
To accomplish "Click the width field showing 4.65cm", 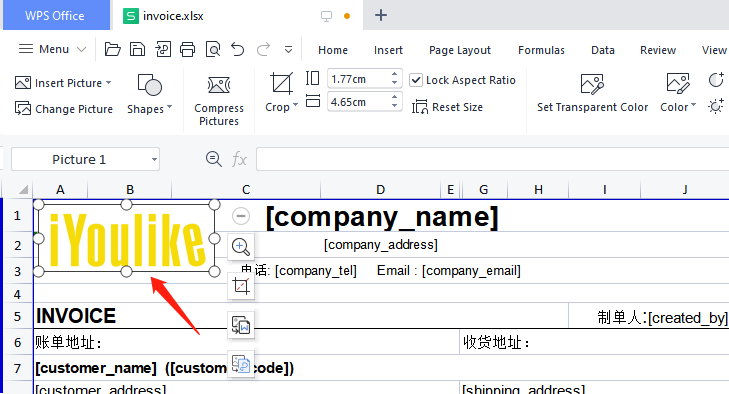I will [358, 102].
